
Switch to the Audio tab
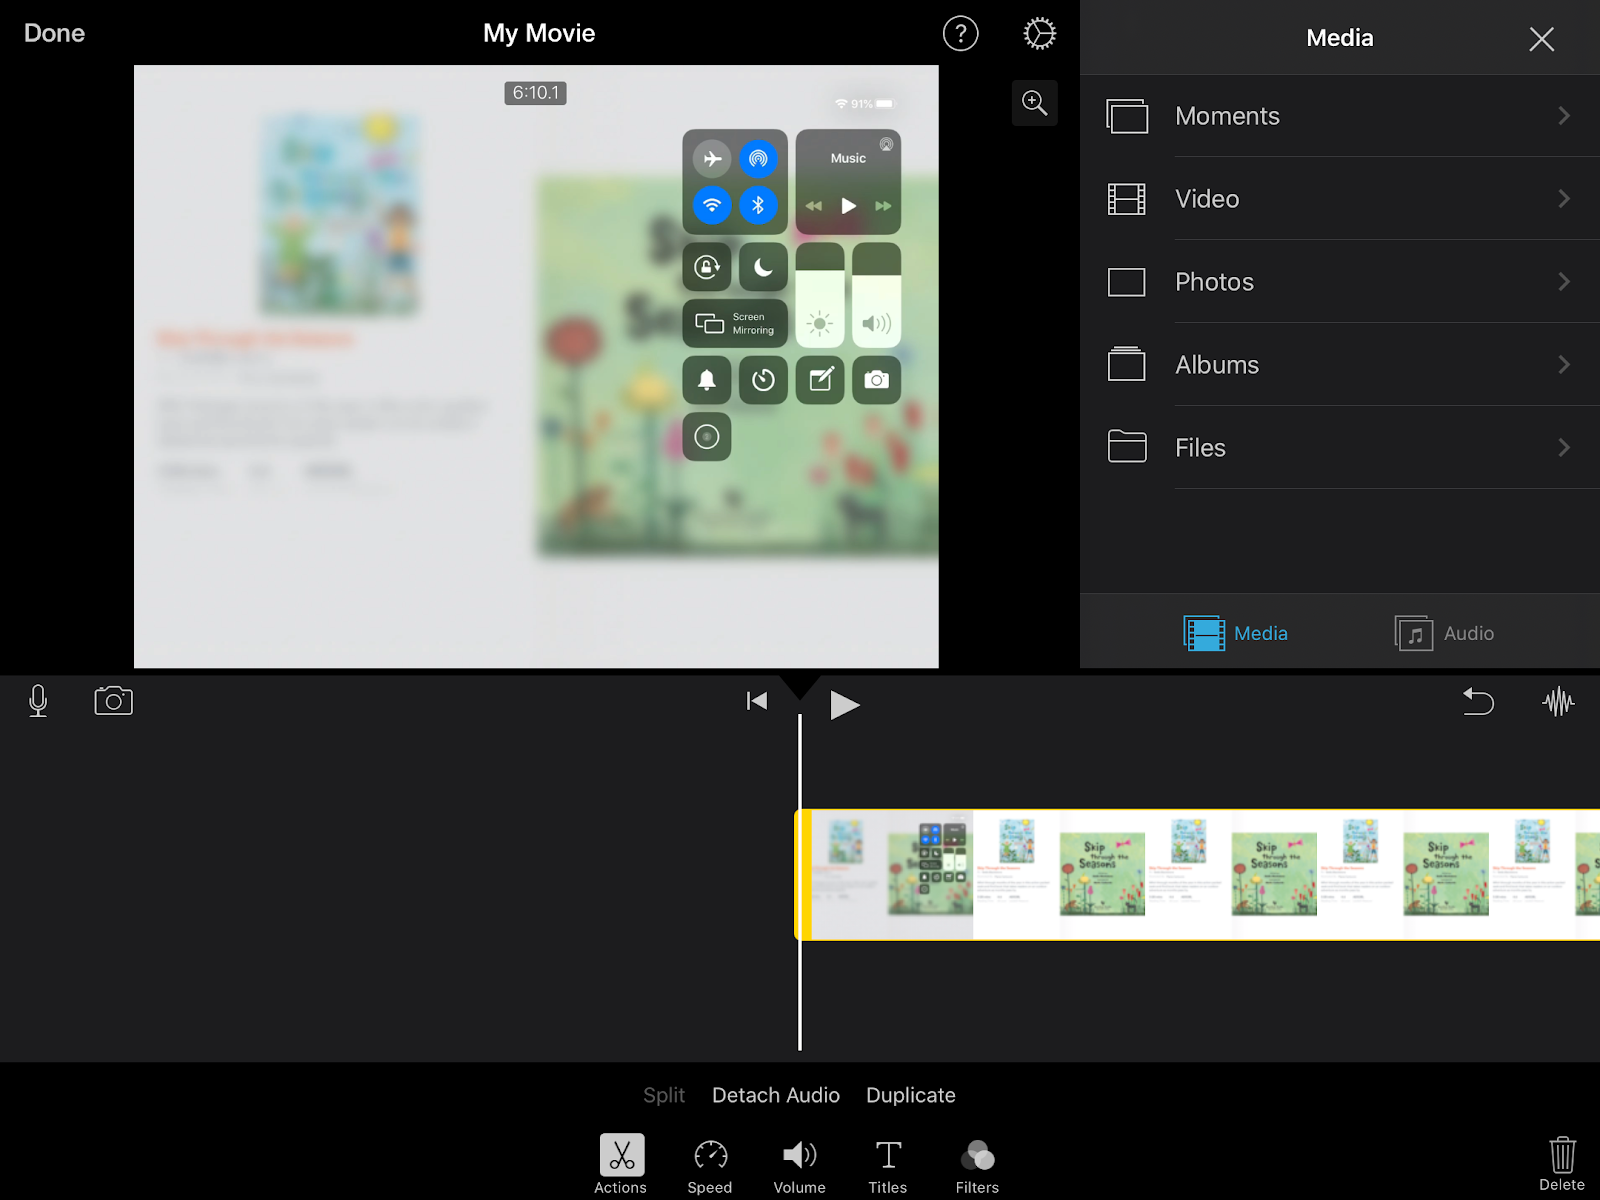pyautogui.click(x=1444, y=633)
